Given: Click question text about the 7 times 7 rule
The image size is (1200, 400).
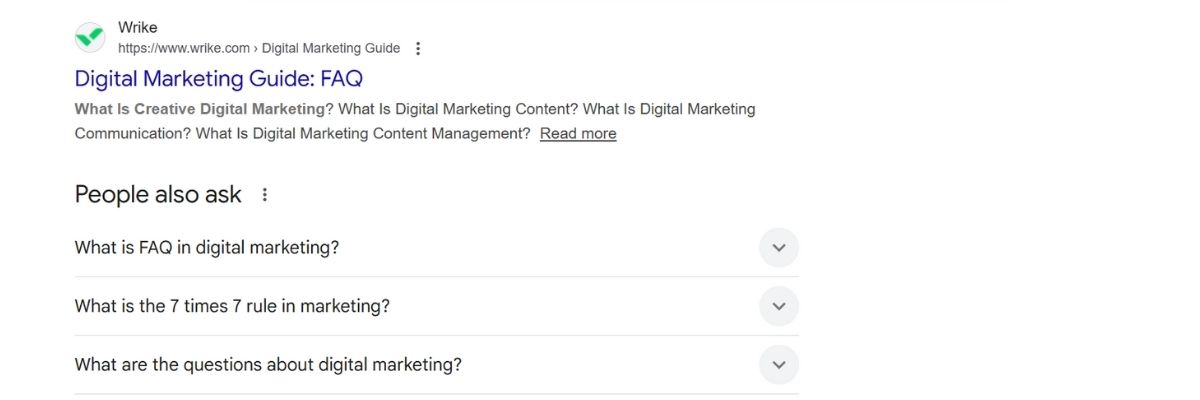Looking at the screenshot, I should [x=232, y=306].
